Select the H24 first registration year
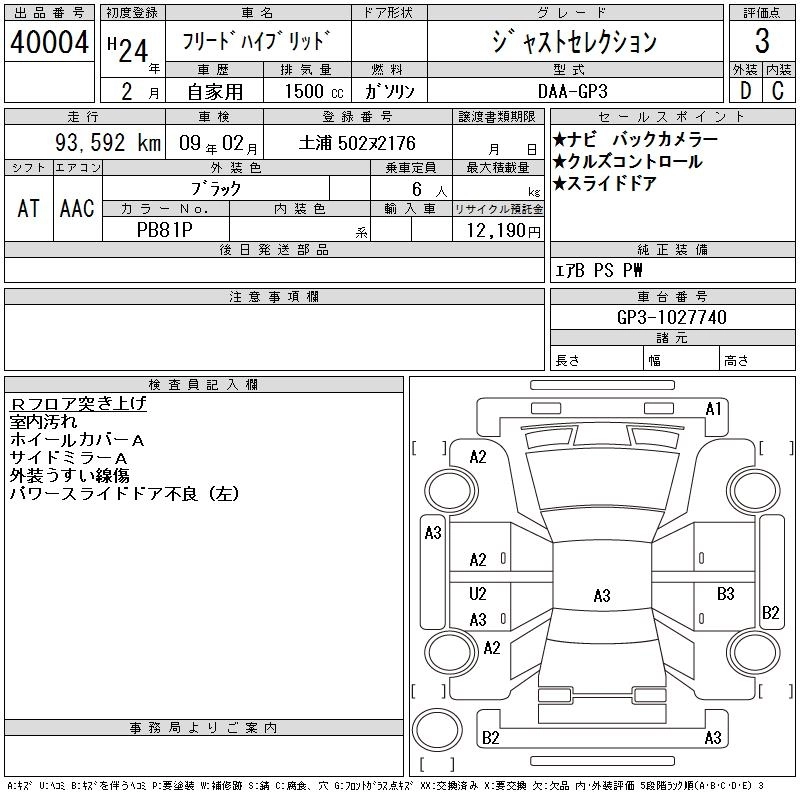Screen dimensions: 800x800 (128, 50)
